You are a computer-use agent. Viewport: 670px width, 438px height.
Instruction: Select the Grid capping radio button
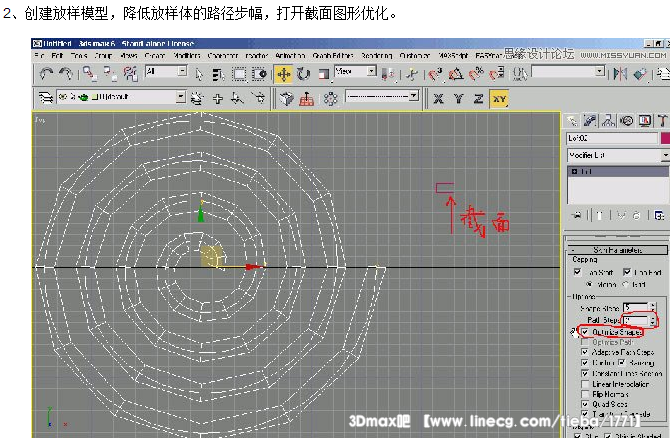pyautogui.click(x=626, y=284)
